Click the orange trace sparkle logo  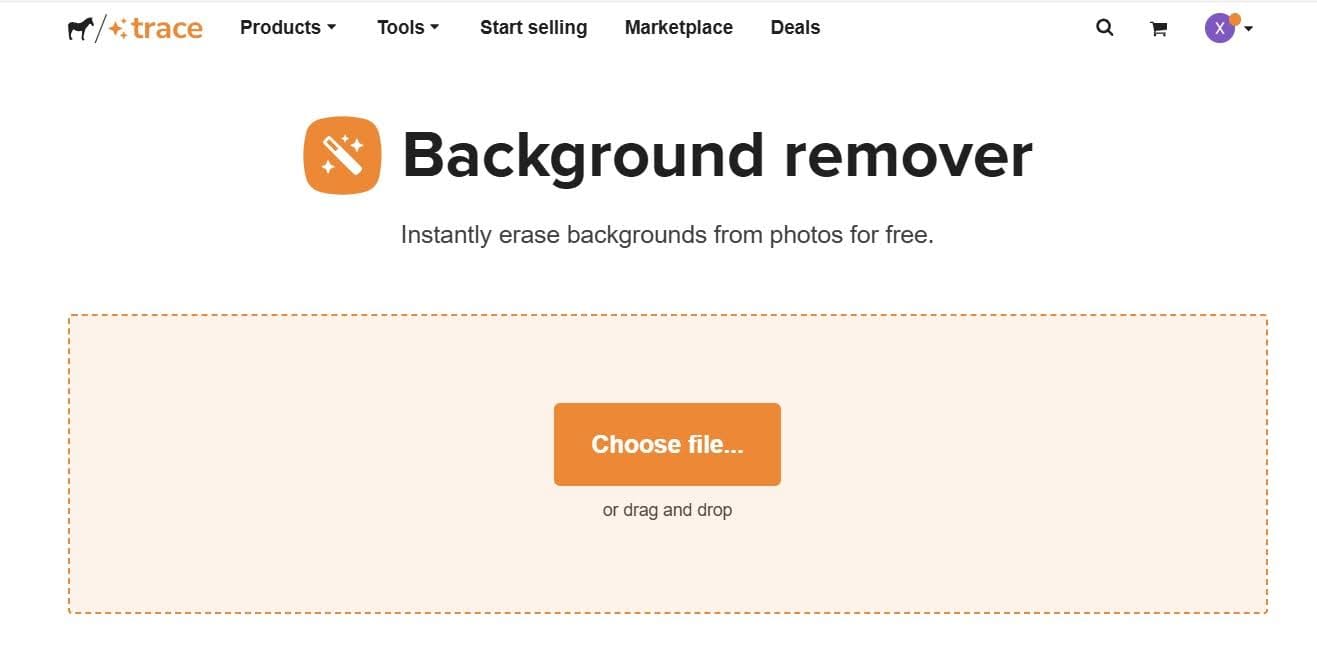point(155,28)
